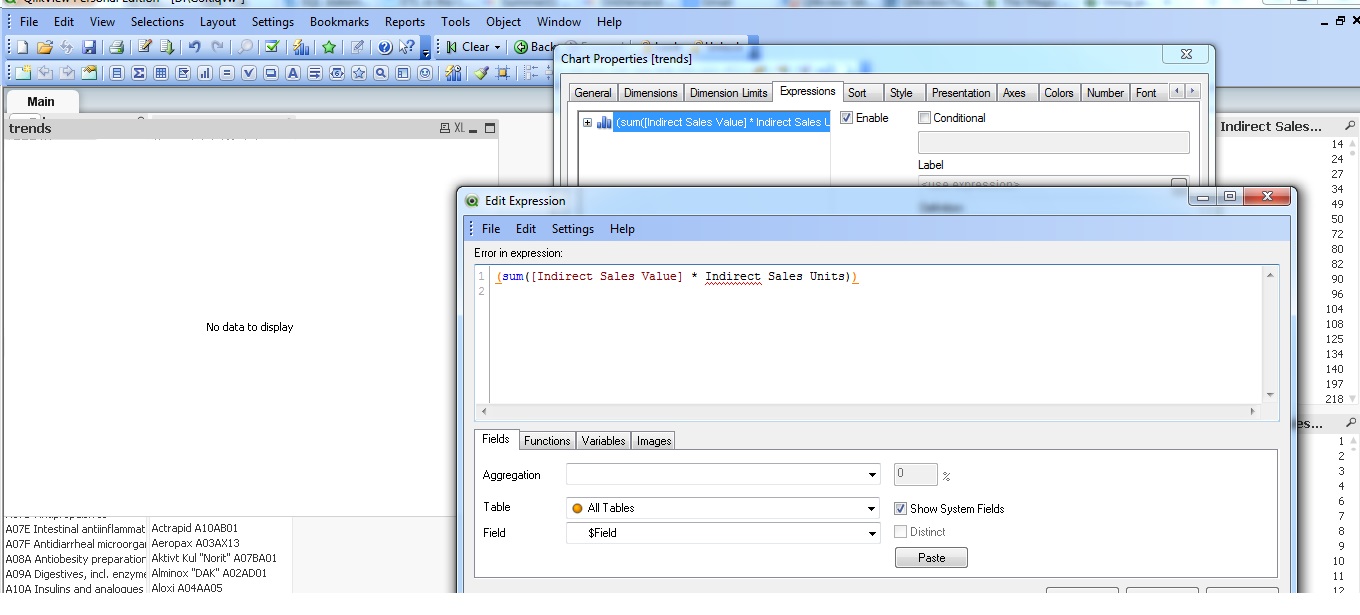The image size is (1360, 615).
Task: Click the Indirect Sales list box search icon
Action: [x=1349, y=126]
